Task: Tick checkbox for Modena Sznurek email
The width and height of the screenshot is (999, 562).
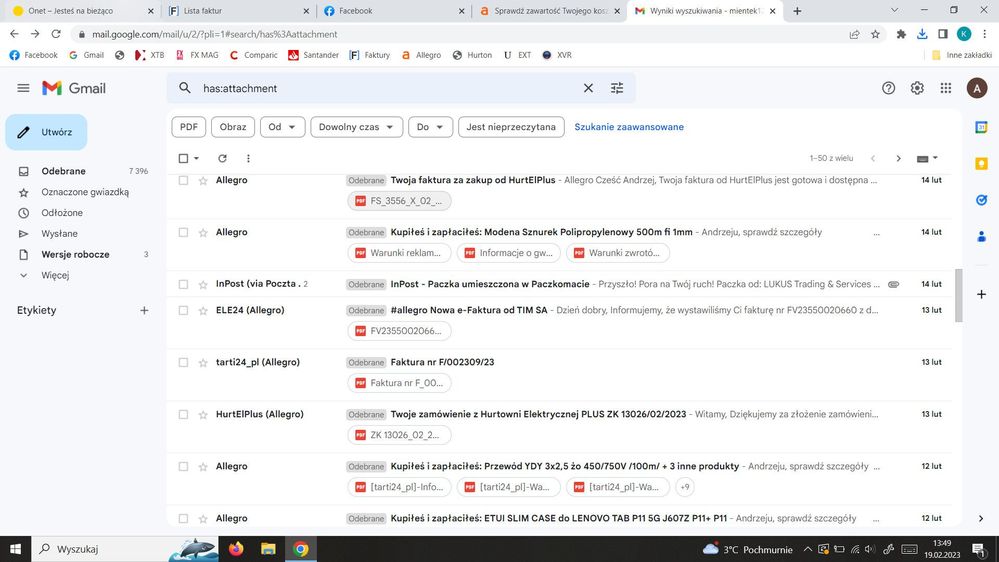Action: 183,233
